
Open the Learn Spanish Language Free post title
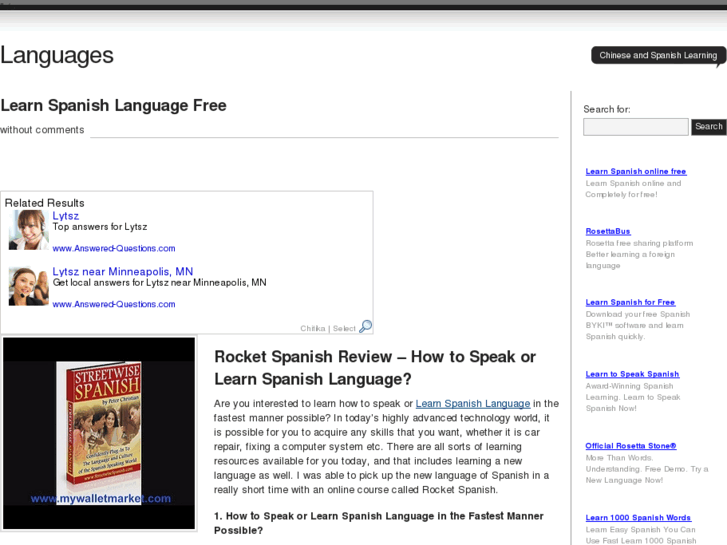[114, 105]
